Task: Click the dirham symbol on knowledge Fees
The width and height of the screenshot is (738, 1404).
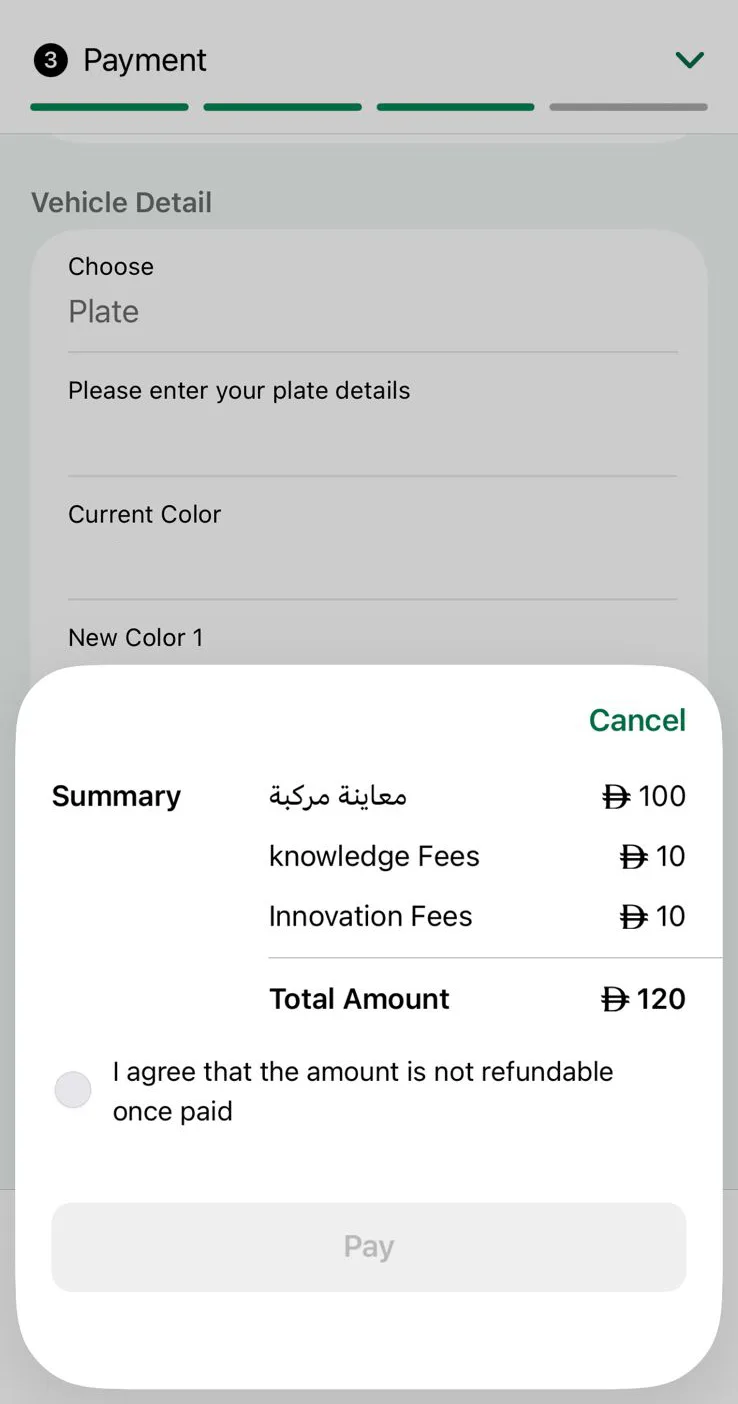Action: point(634,857)
